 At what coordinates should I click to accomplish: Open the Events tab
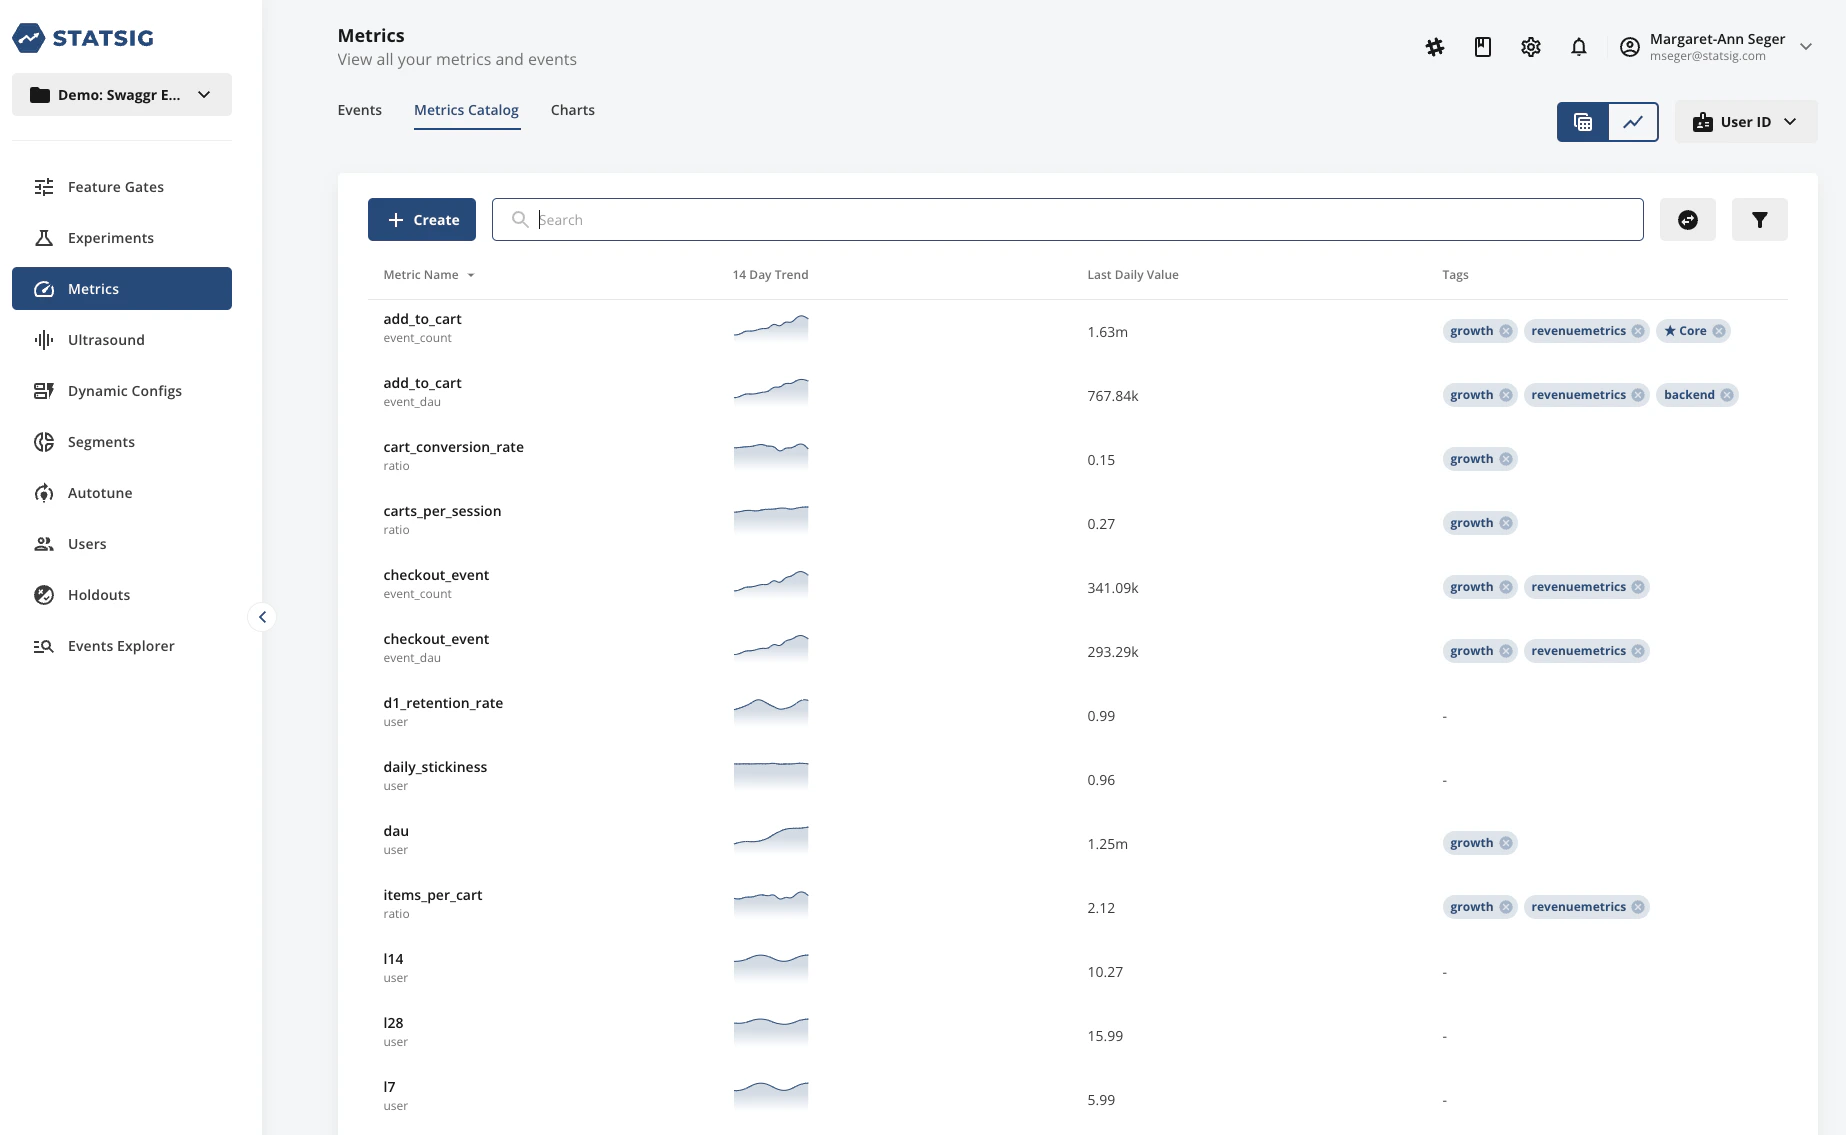point(359,110)
